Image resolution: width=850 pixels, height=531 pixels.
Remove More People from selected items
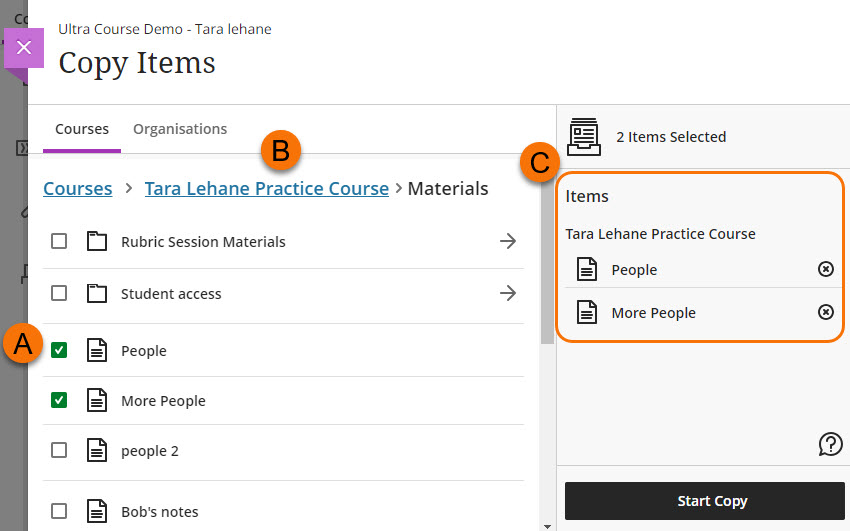[825, 312]
